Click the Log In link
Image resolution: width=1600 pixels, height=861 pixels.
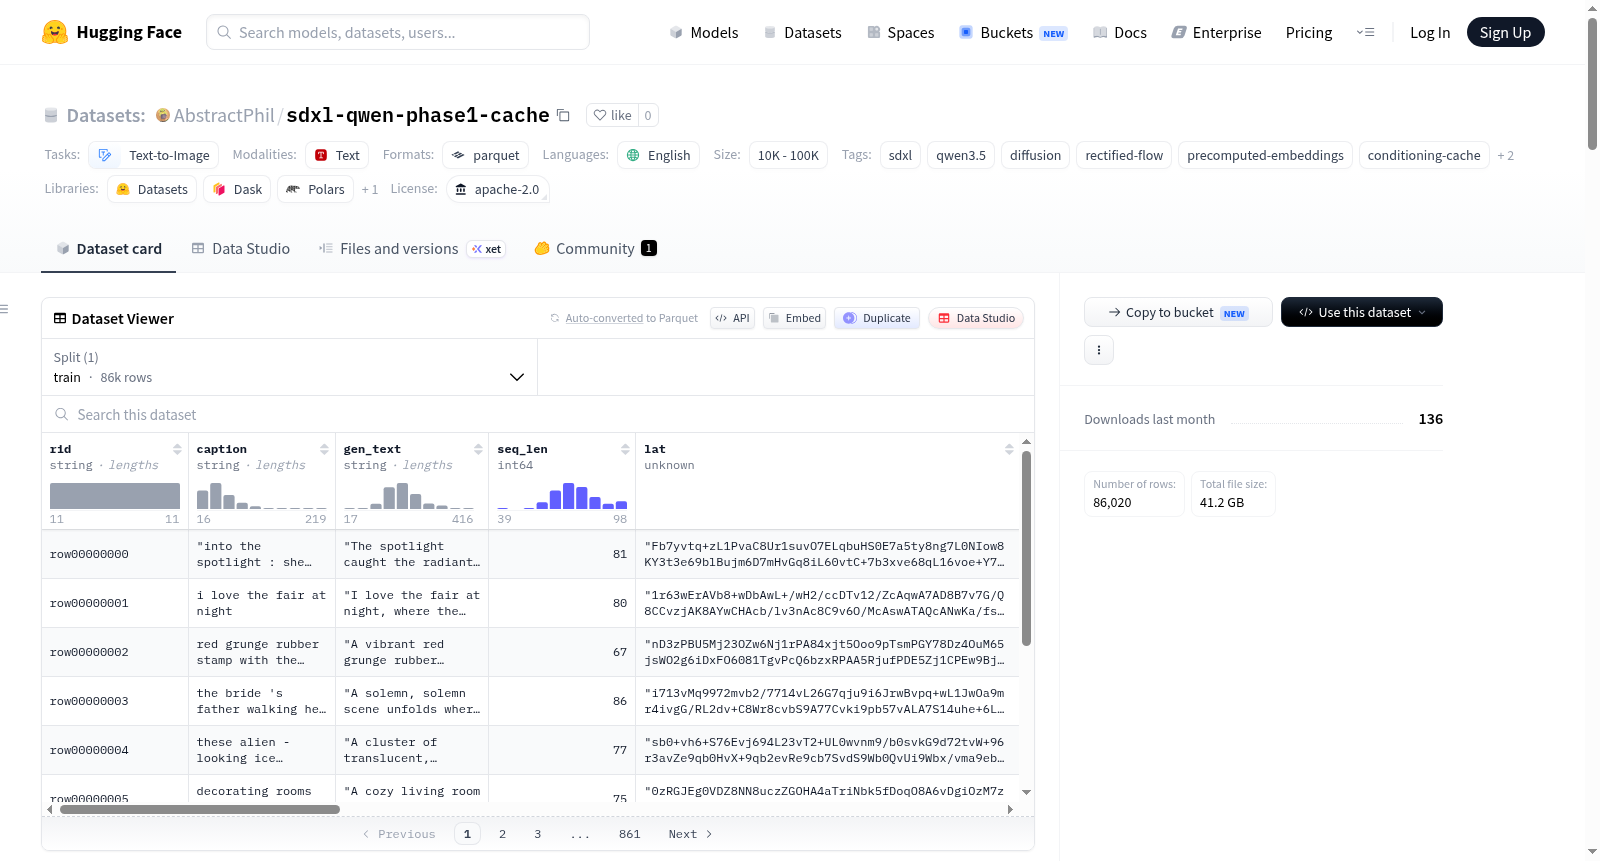point(1430,32)
